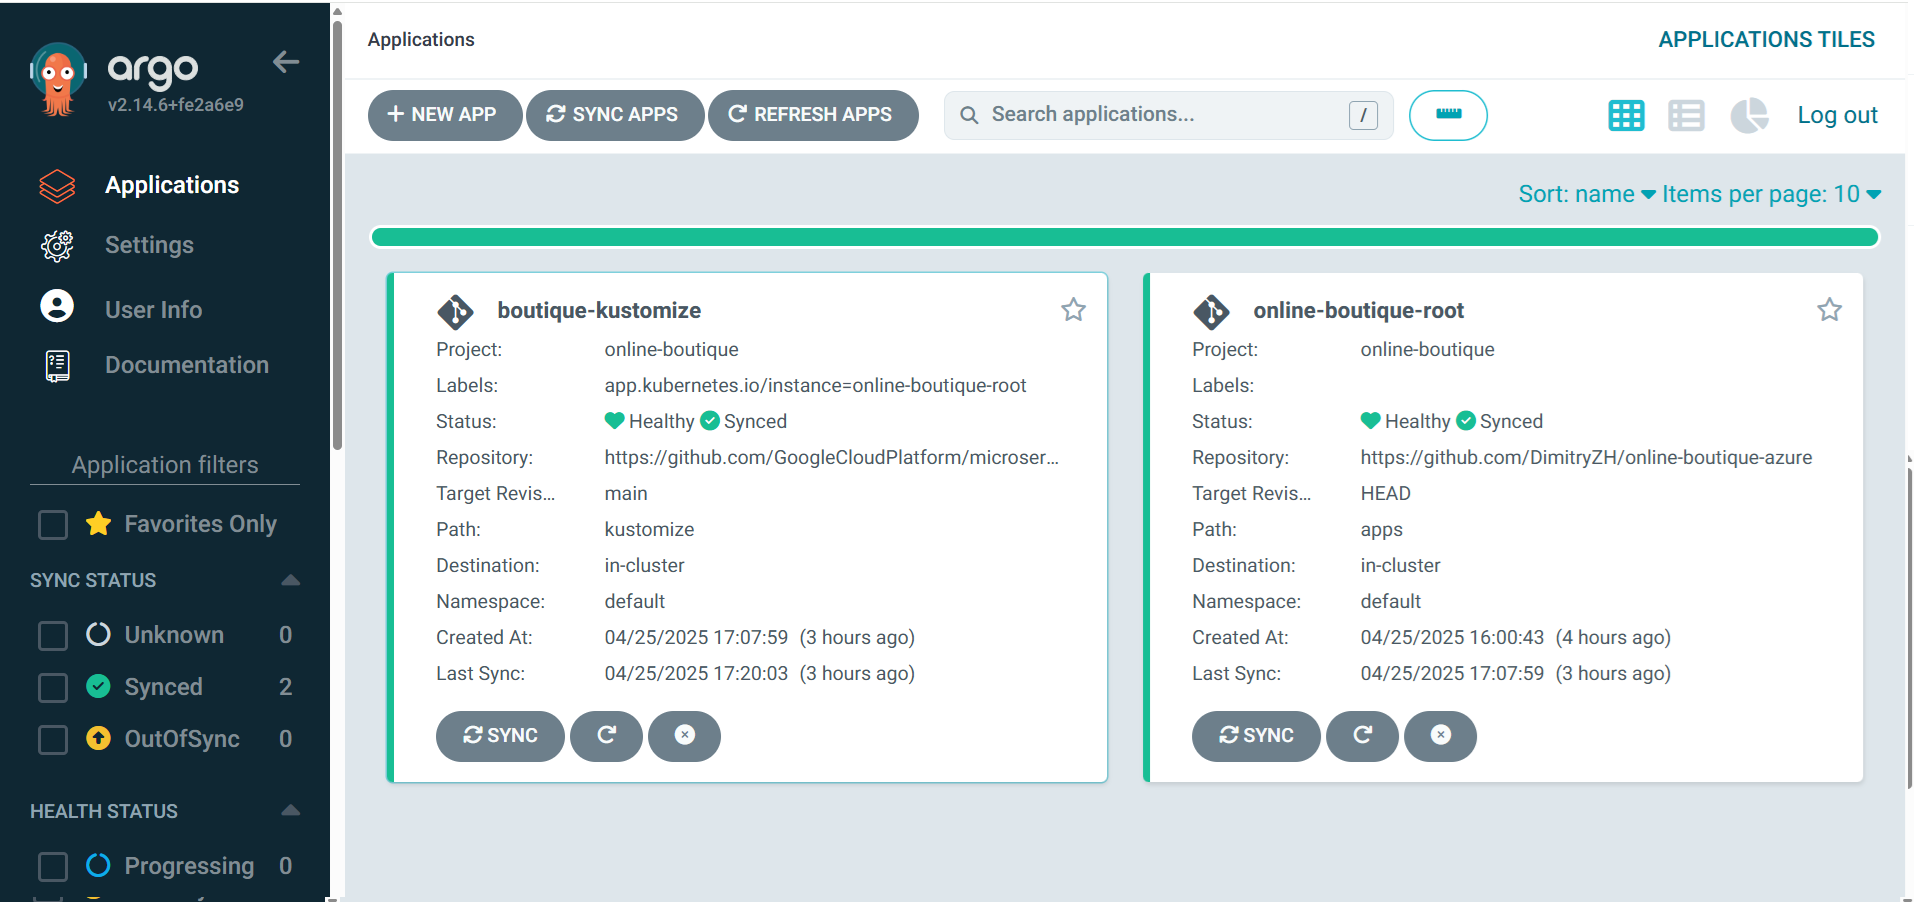Viewport: 1914px width, 902px height.
Task: Collapse the SYNC STATUS filter section
Action: [290, 580]
